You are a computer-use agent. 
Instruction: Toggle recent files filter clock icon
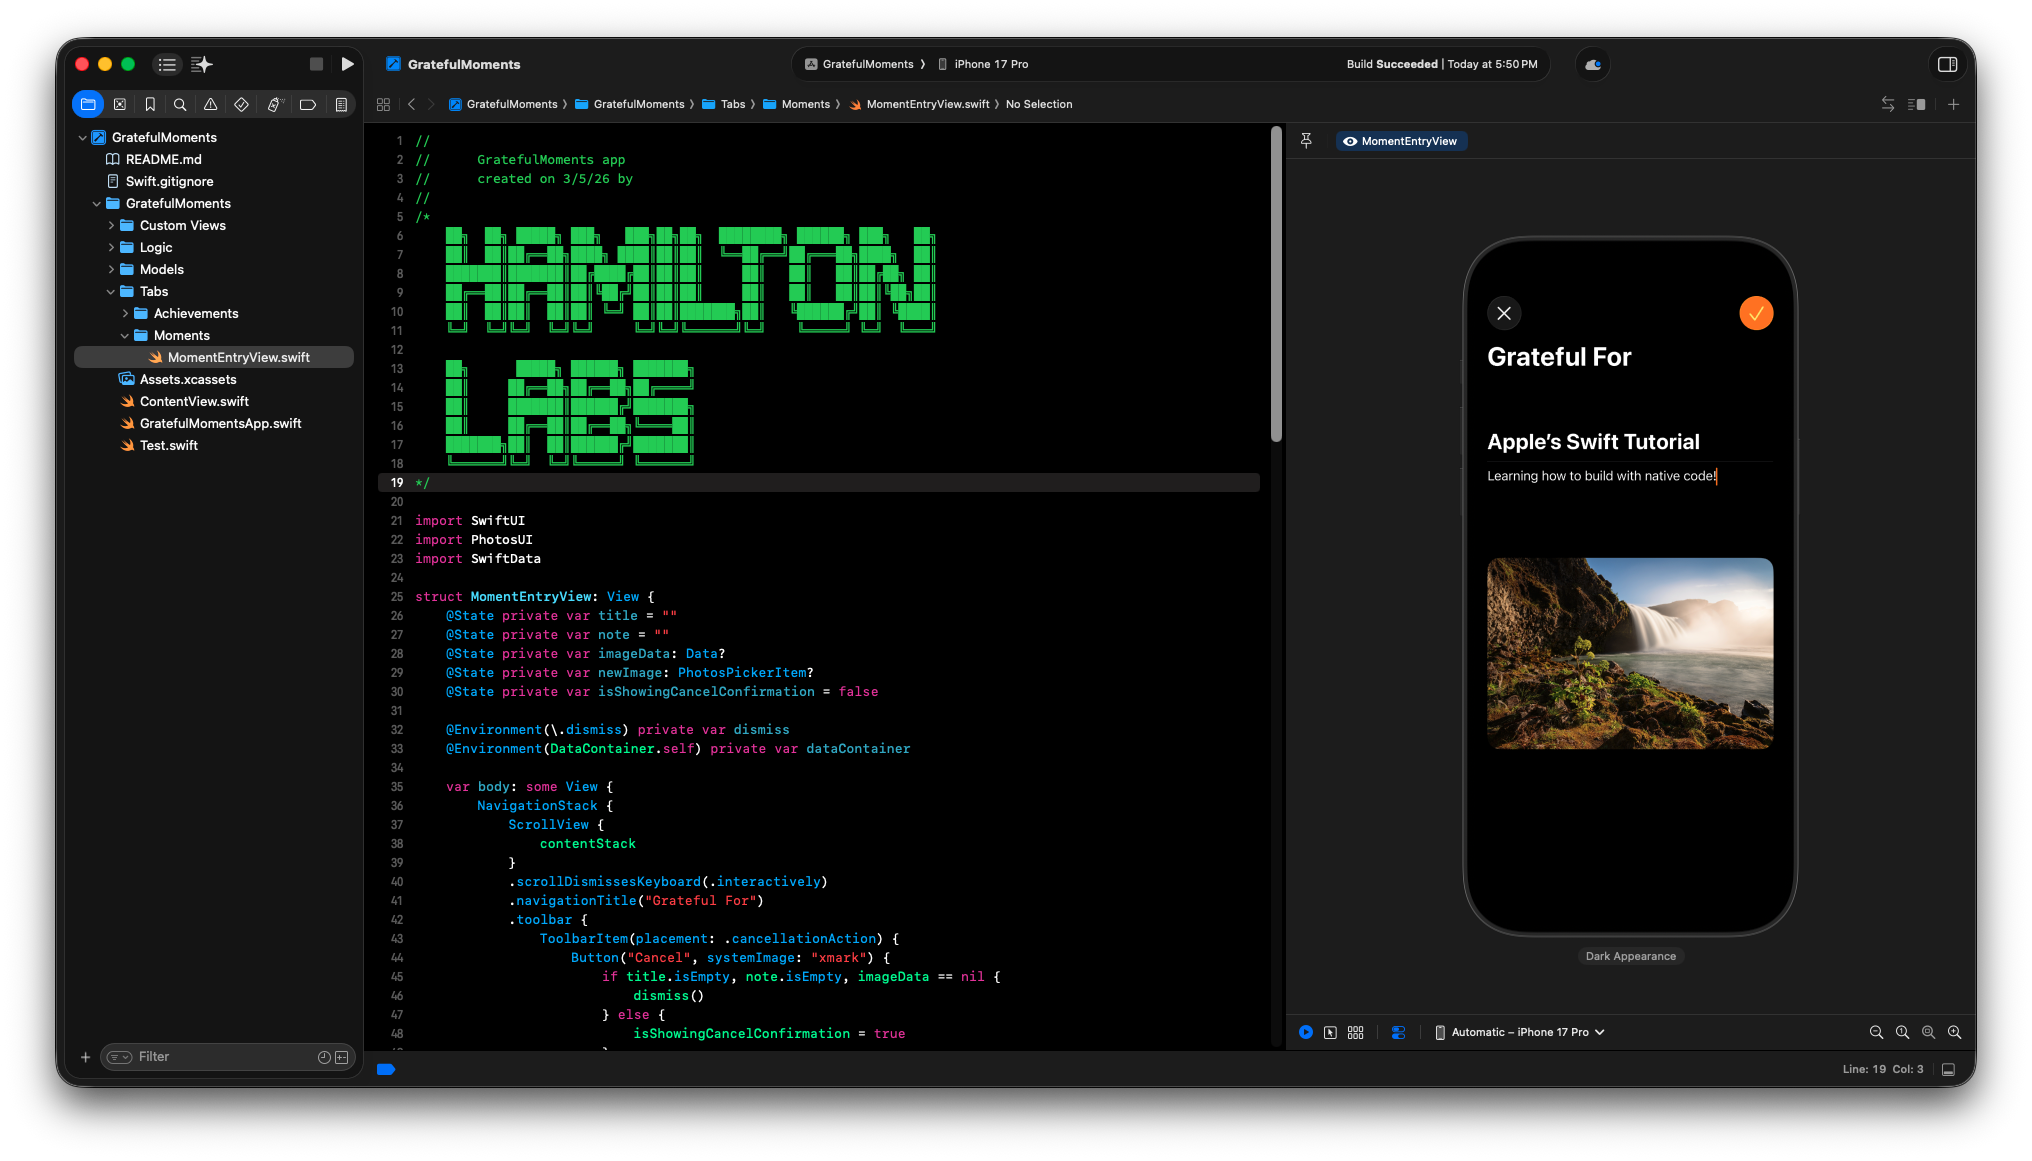point(324,1057)
